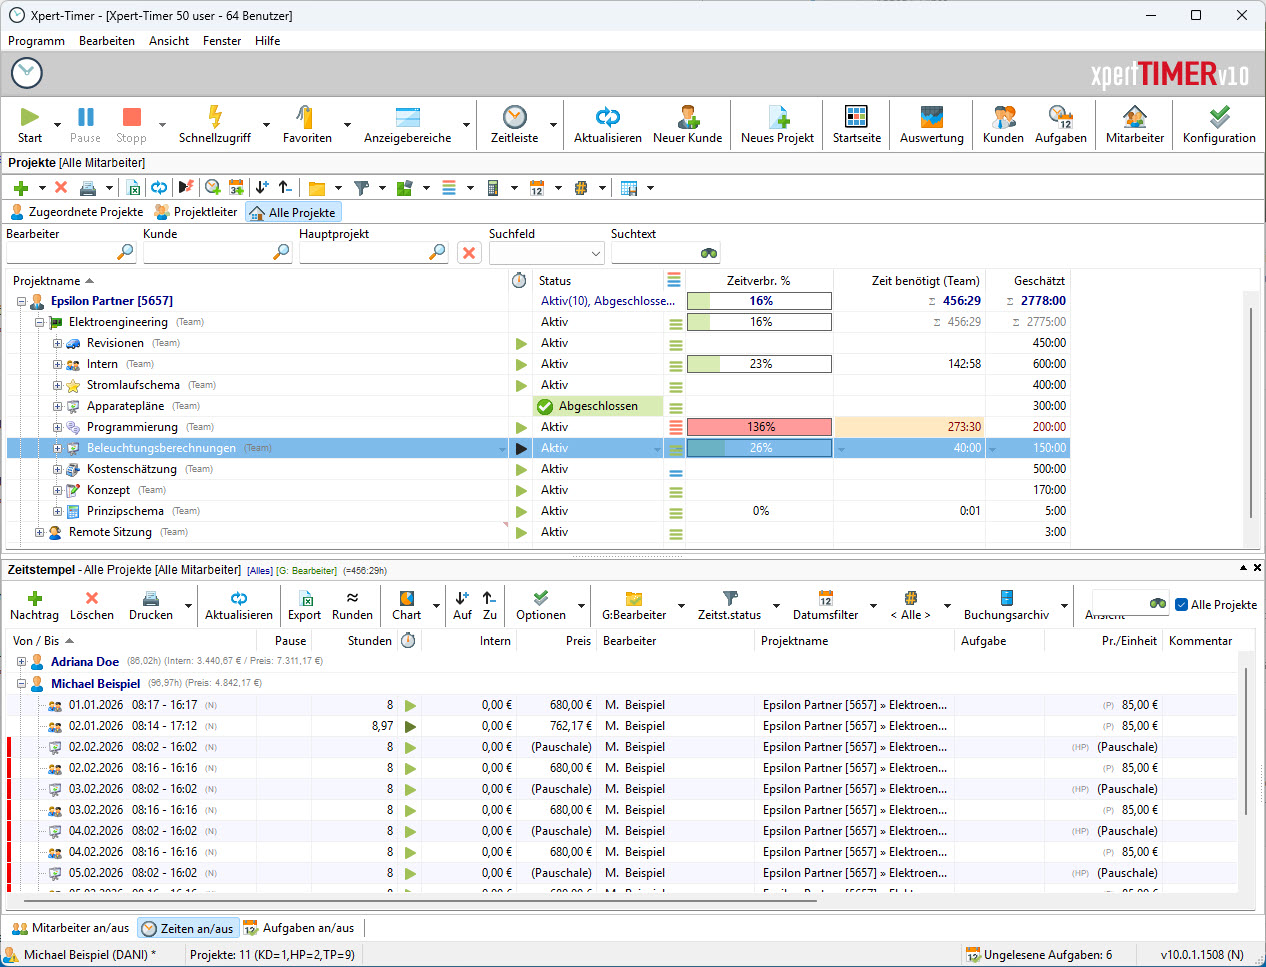1266x967 pixels.
Task: Toggle the Alle Projekte checkbox
Action: [1182, 604]
